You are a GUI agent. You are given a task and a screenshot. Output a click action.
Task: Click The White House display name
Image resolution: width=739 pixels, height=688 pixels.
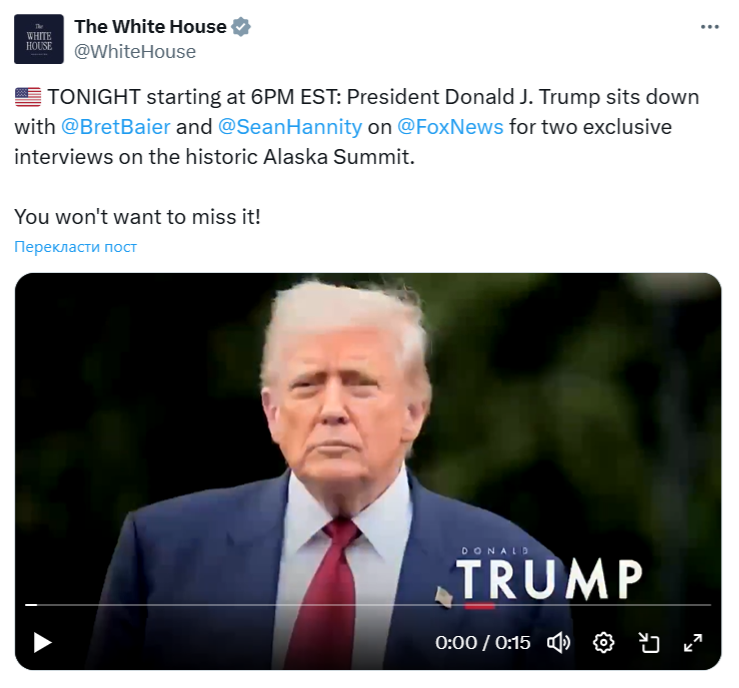pos(150,27)
